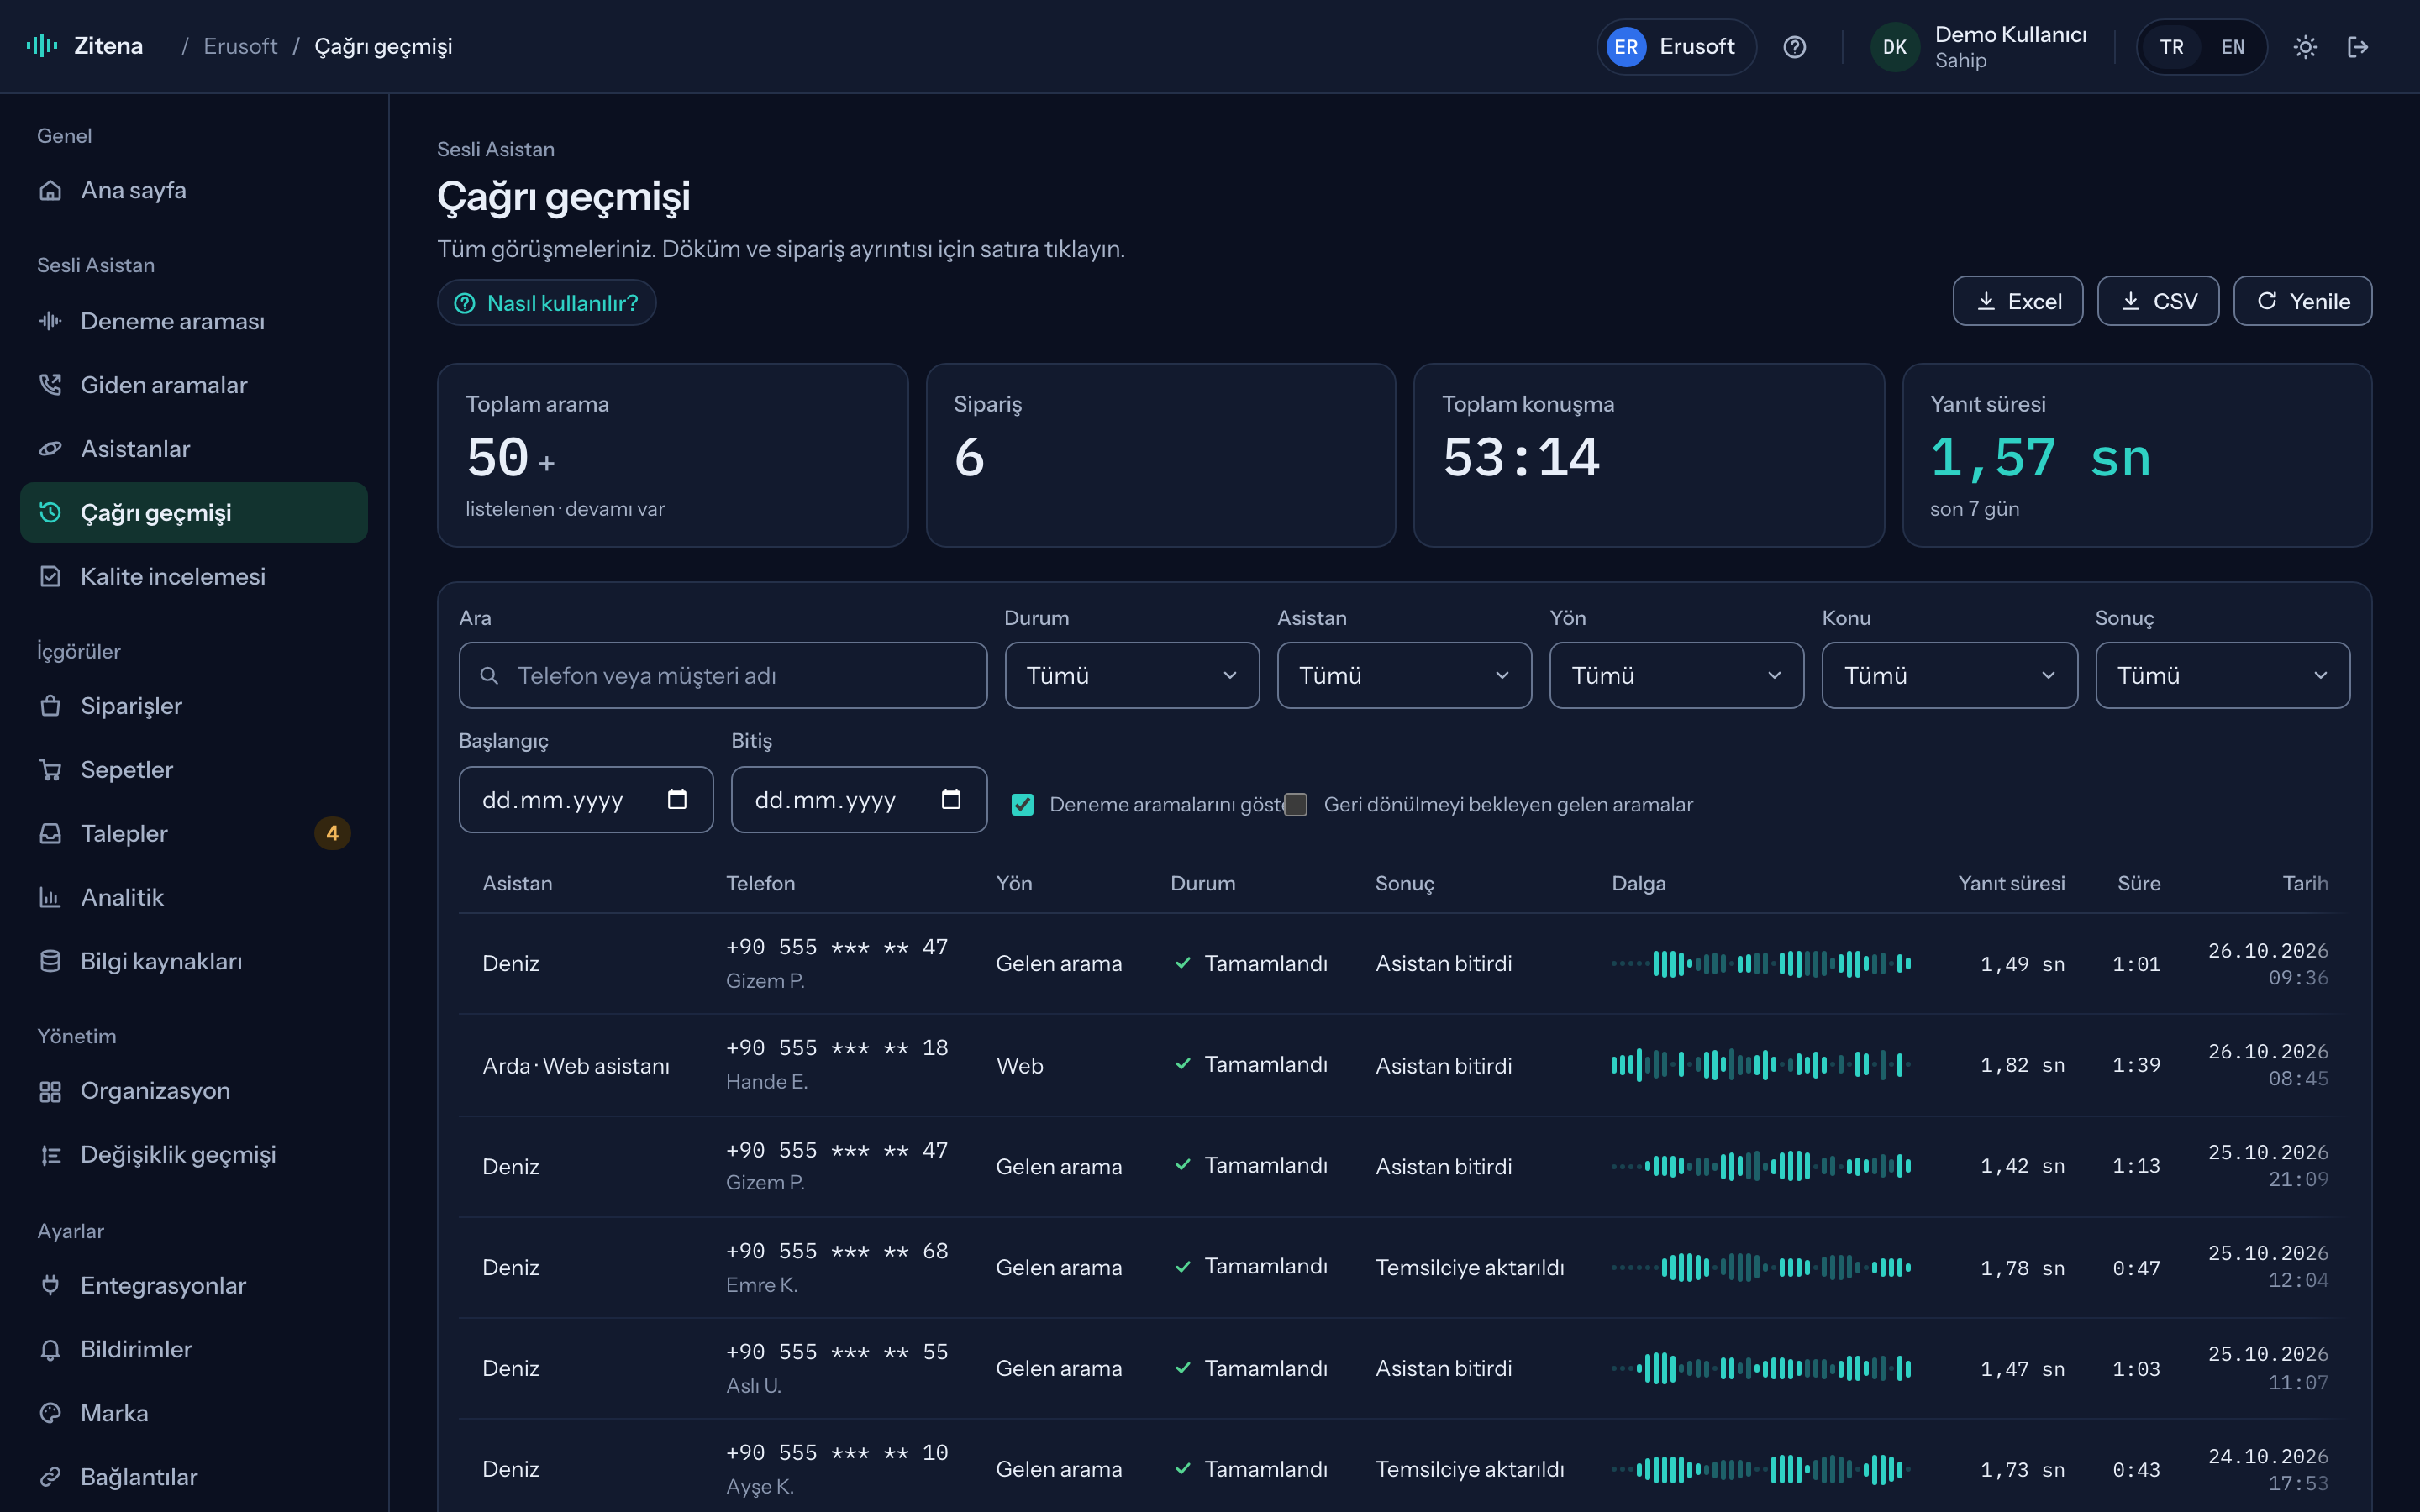
Task: Go to Entegrasyonlar settings
Action: 194,1285
